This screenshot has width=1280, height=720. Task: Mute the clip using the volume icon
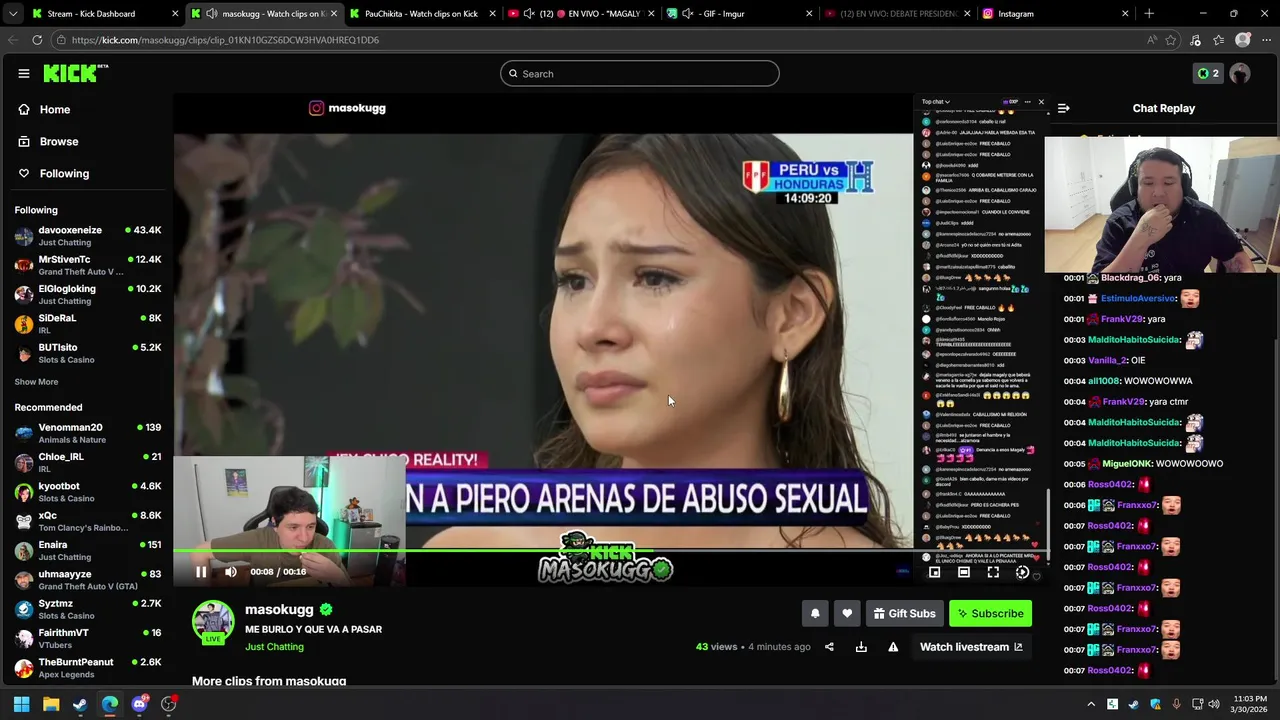(x=231, y=572)
